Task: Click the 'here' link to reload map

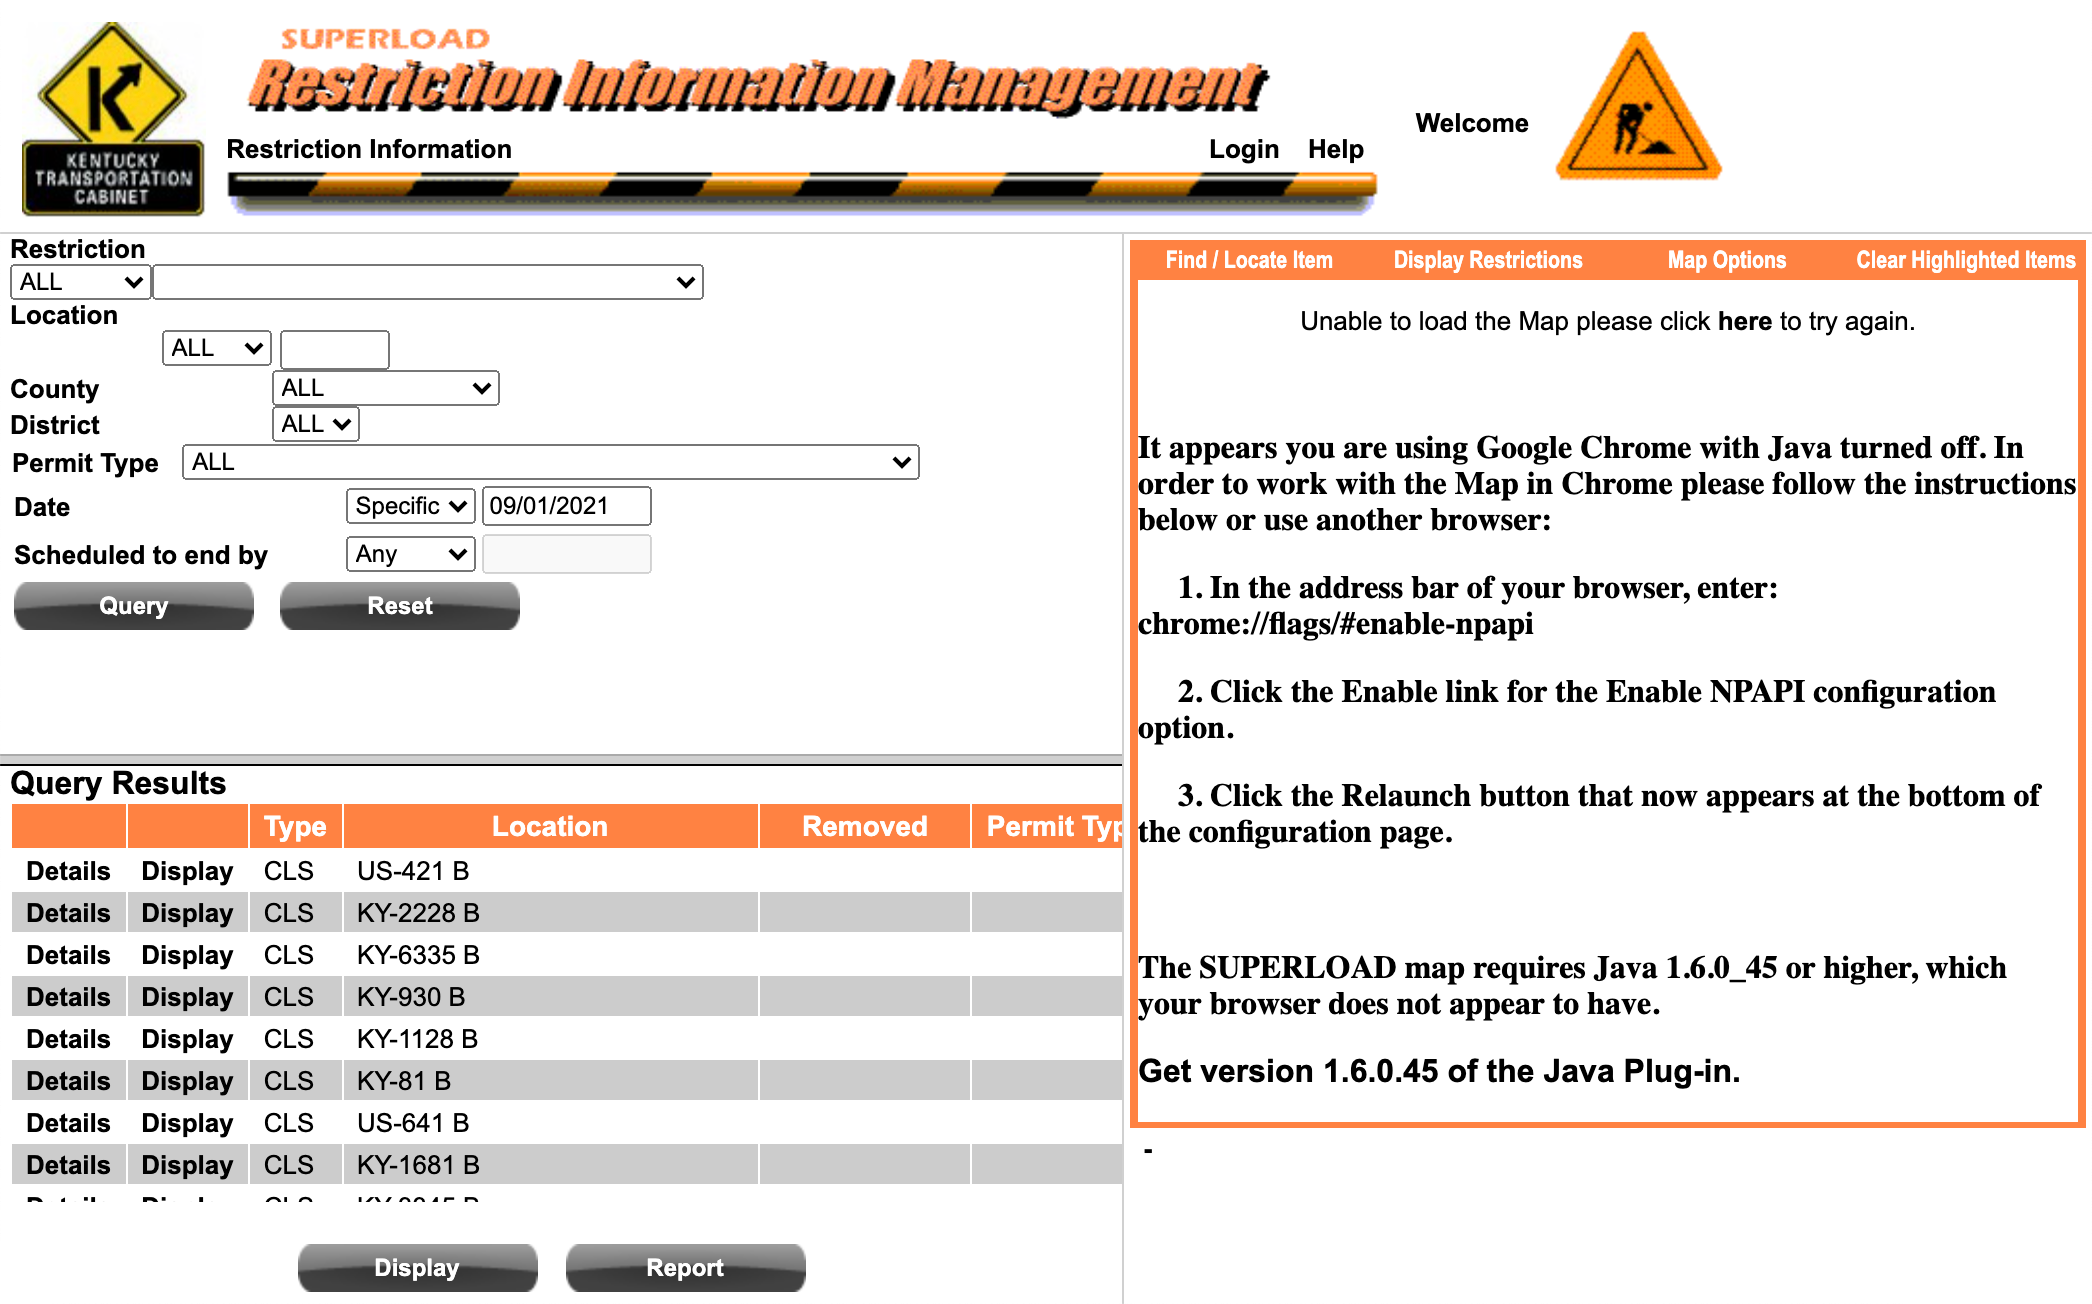Action: [1745, 321]
